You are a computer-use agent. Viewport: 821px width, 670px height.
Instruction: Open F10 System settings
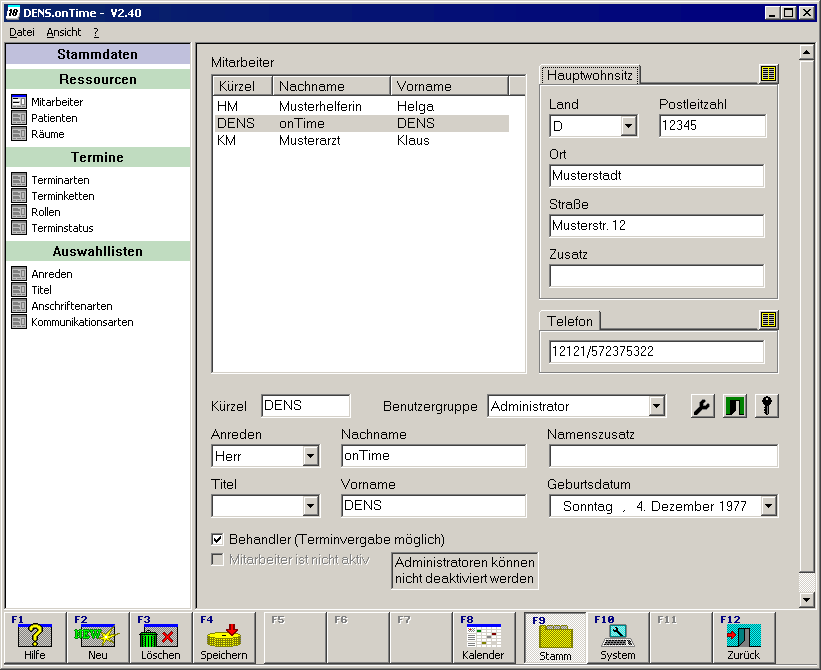618,637
